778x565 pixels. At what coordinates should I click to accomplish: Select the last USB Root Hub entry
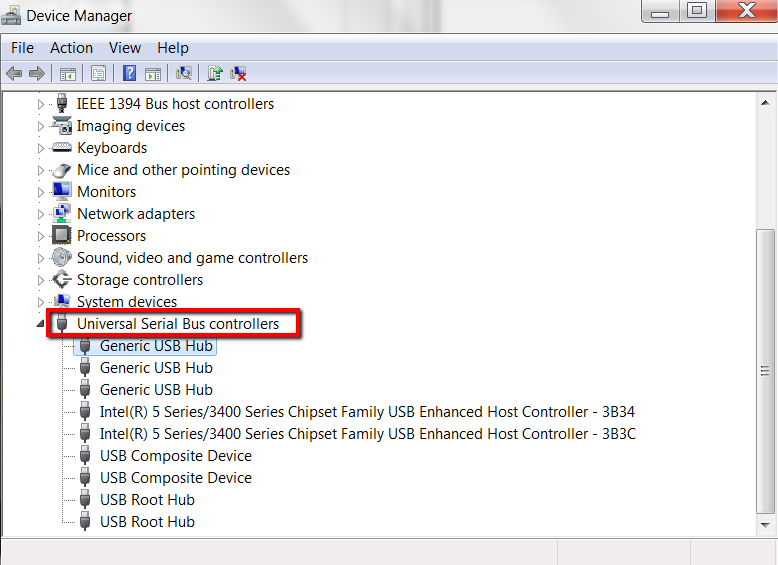(x=147, y=522)
